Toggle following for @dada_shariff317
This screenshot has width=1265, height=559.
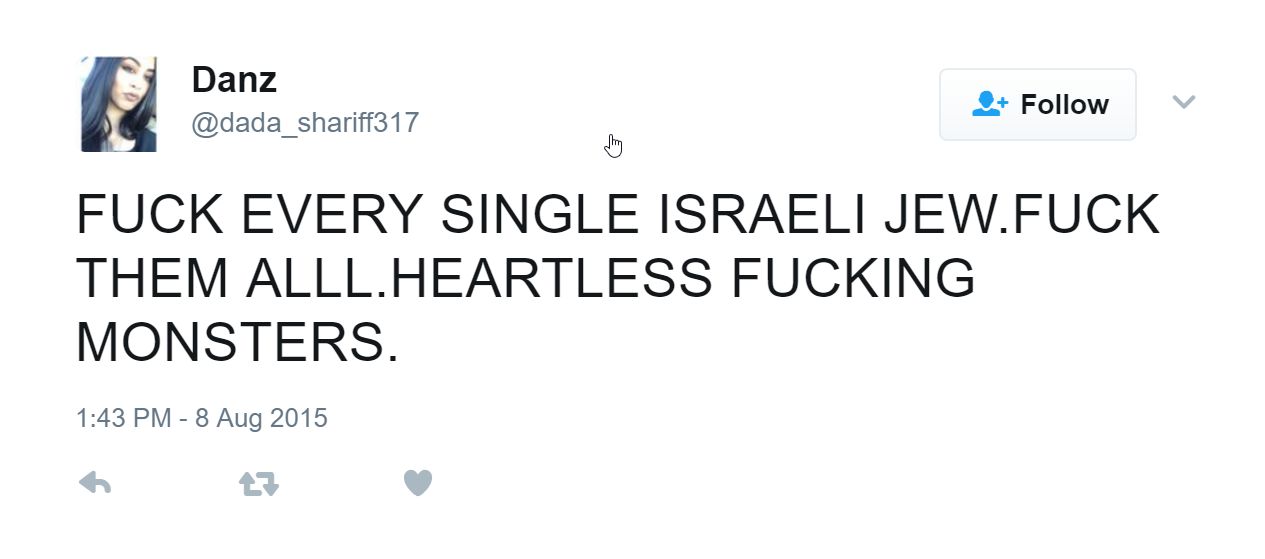[x=1037, y=104]
